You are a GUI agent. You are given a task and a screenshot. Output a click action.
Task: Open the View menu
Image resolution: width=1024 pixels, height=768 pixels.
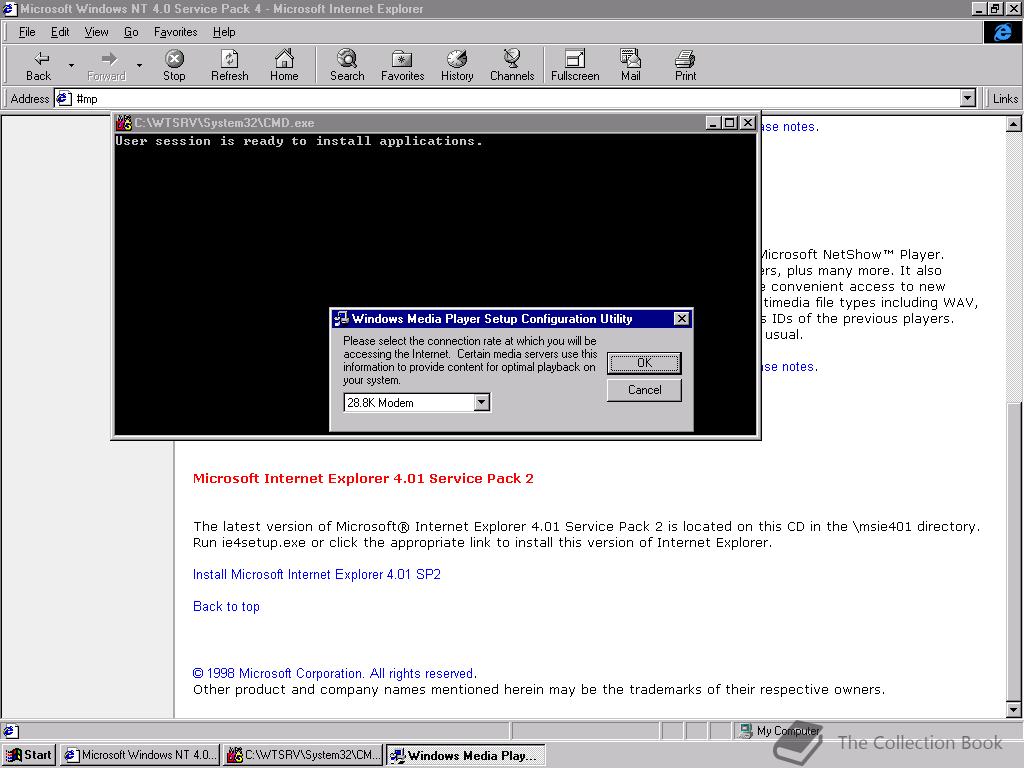pyautogui.click(x=97, y=32)
